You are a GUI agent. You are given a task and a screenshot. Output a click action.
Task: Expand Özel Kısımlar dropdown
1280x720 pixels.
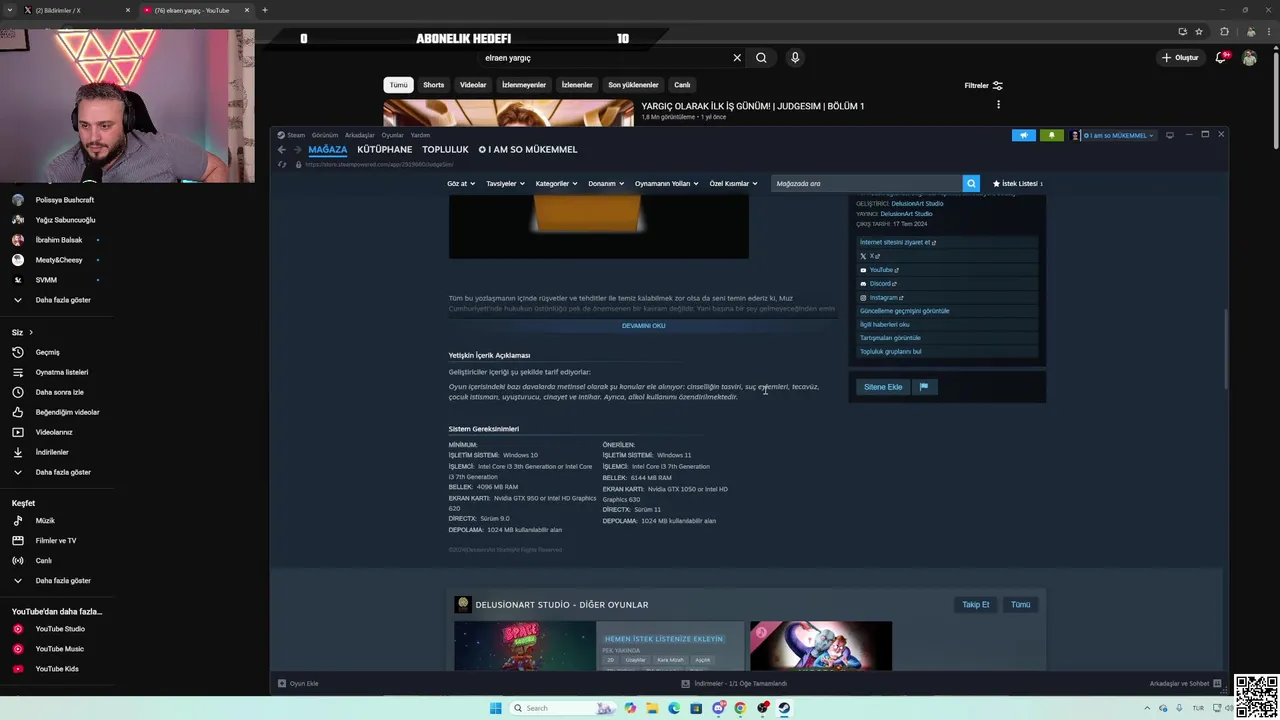point(733,184)
